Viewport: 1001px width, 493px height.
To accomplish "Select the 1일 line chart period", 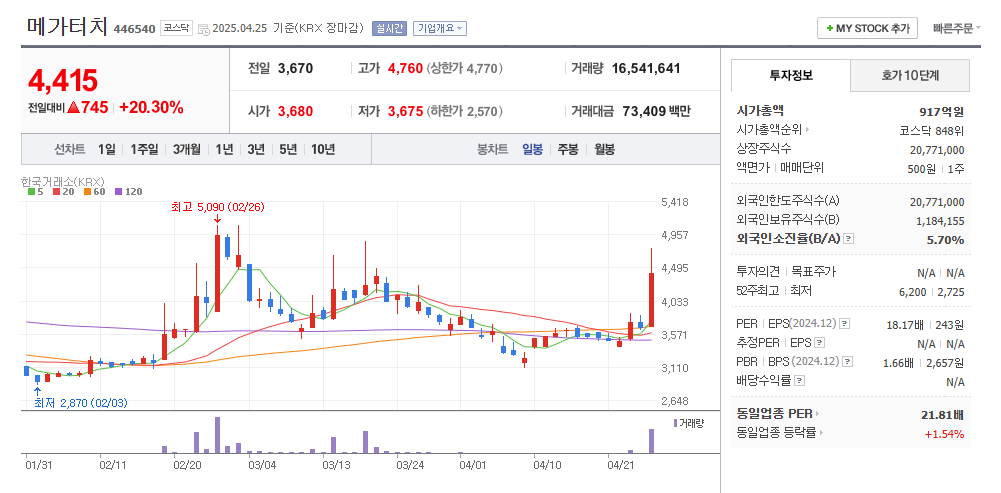I will pyautogui.click(x=107, y=149).
